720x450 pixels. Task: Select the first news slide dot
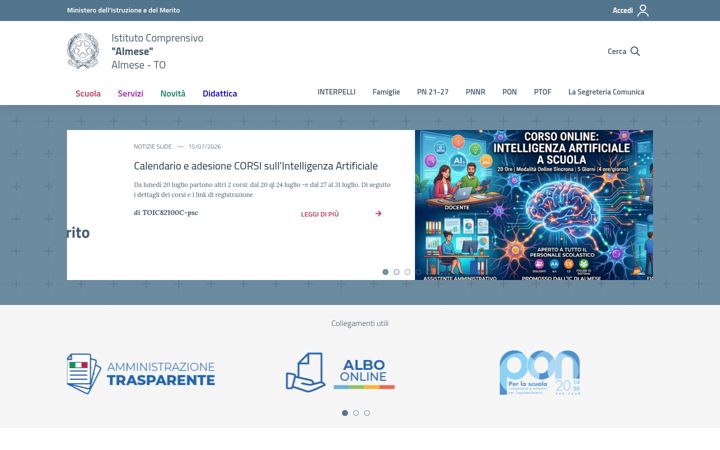[x=385, y=272]
